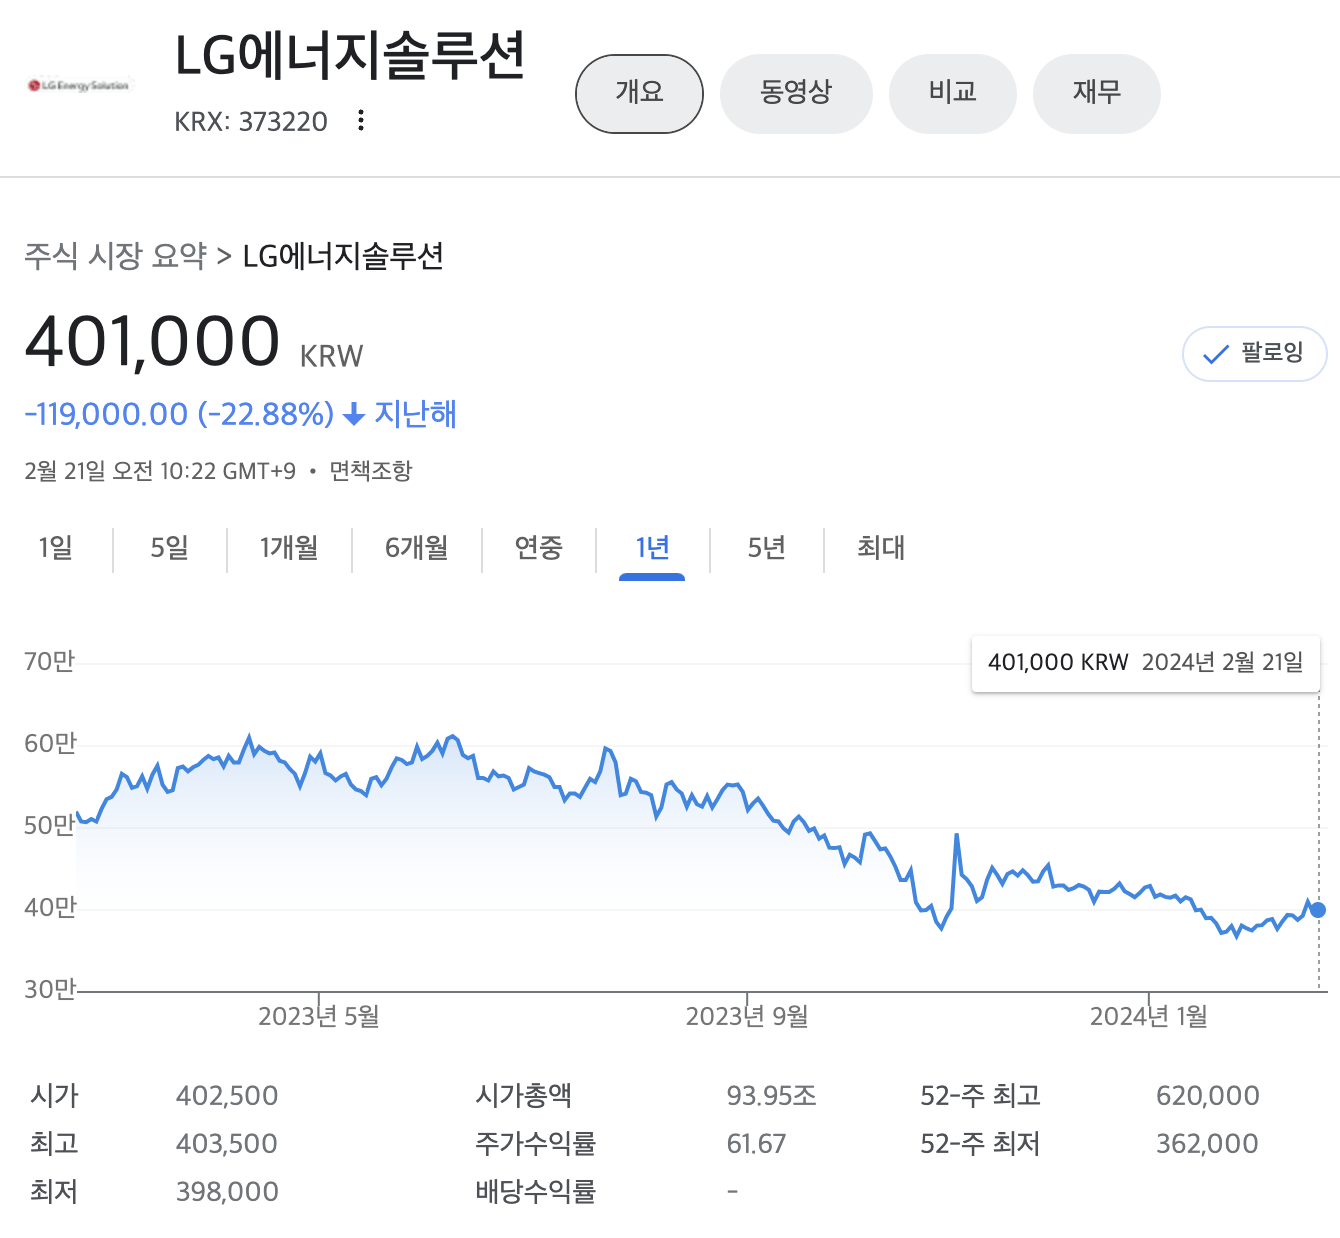Open the 재무 financials tab

[x=1096, y=93]
